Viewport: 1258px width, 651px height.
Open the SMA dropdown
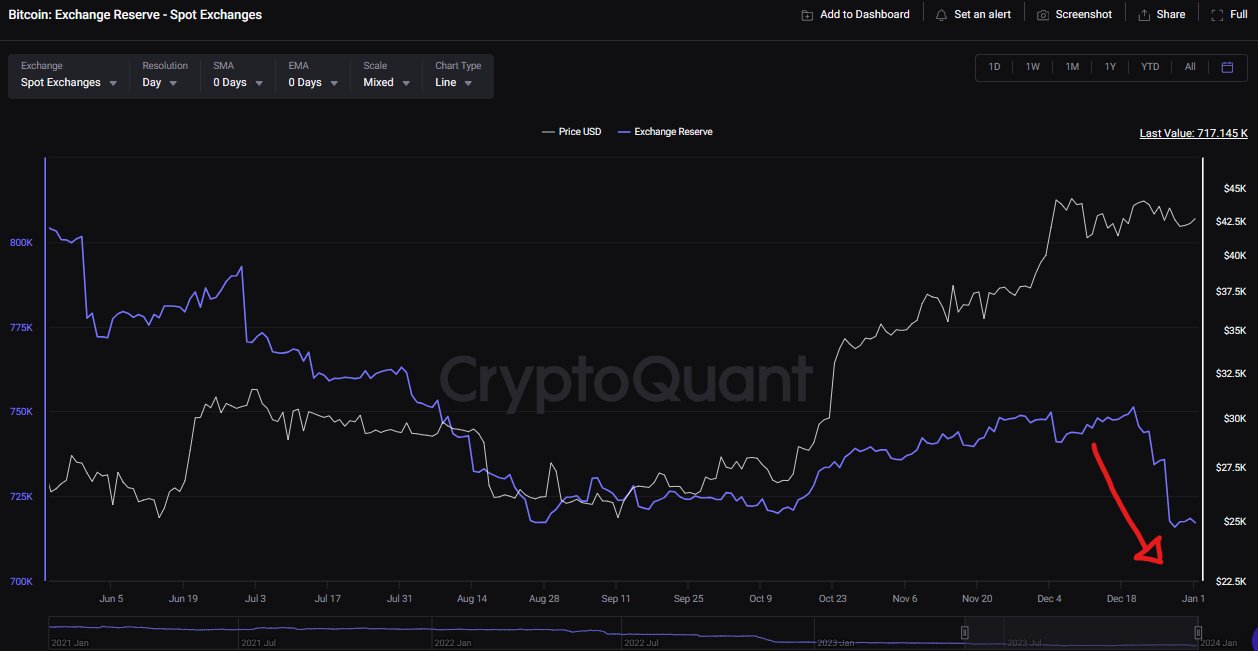238,75
